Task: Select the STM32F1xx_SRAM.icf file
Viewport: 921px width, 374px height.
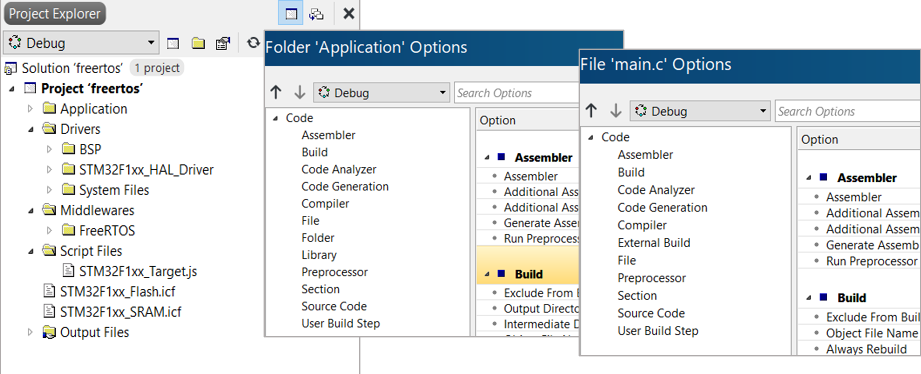Action: pos(120,312)
